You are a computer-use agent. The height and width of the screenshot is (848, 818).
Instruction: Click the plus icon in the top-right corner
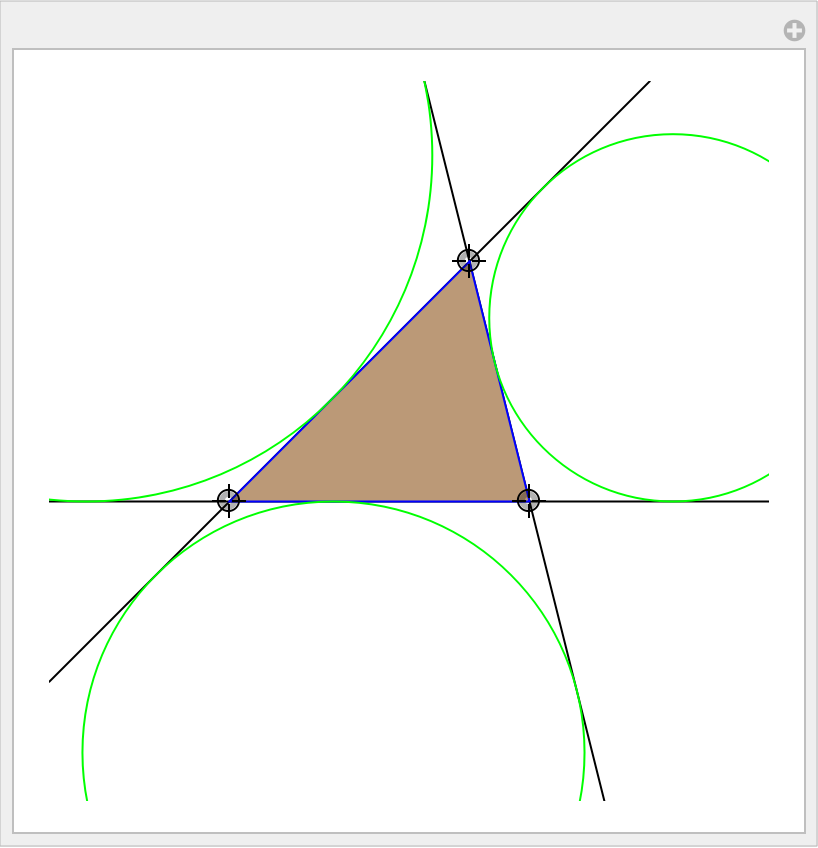point(794,31)
